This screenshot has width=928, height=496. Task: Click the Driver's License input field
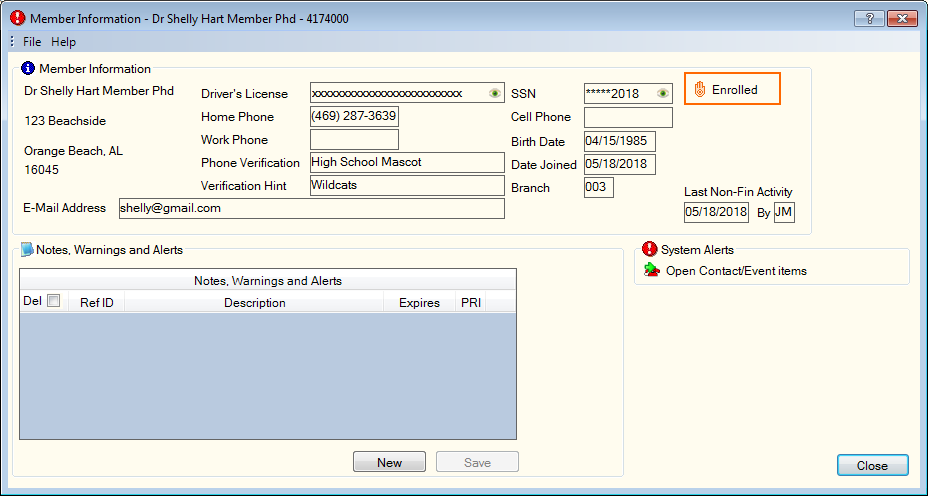pos(407,94)
